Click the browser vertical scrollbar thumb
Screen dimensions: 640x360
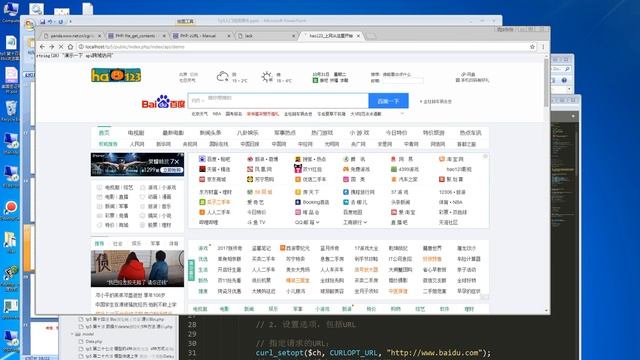(x=546, y=83)
